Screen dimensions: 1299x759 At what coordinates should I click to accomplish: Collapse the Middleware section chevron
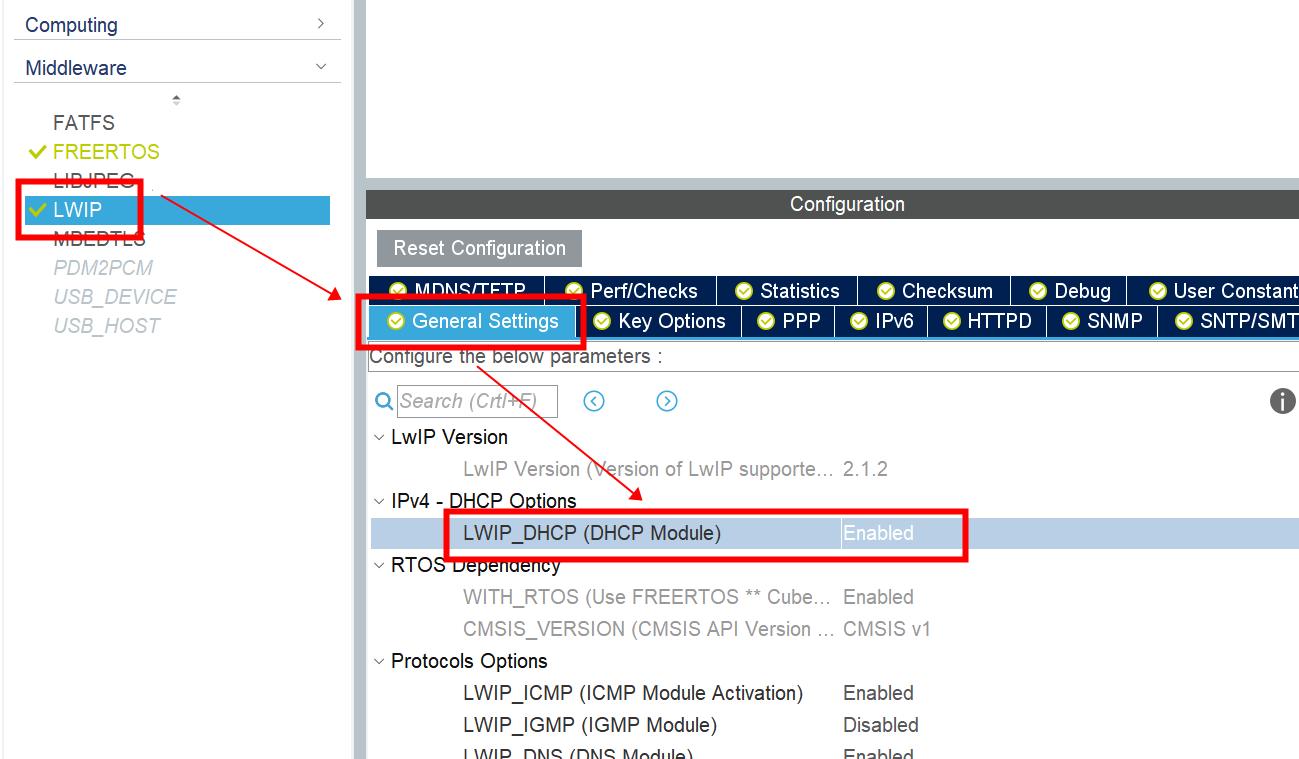(321, 66)
